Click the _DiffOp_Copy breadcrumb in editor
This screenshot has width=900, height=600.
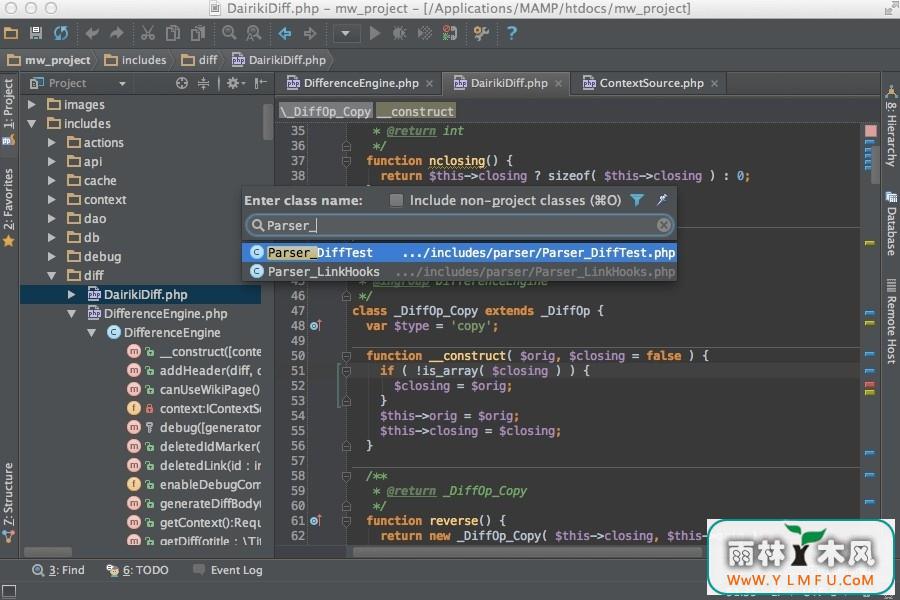[326, 111]
